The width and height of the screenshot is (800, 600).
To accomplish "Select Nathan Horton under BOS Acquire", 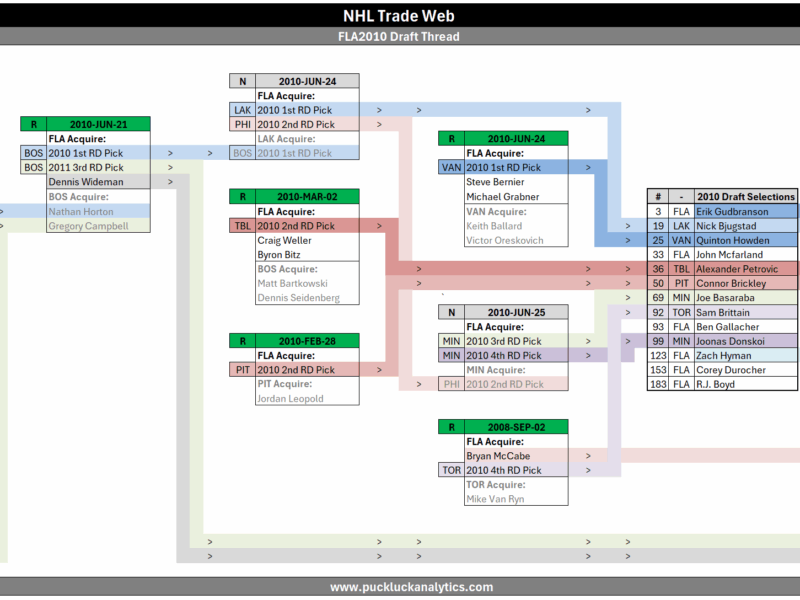I will [x=98, y=211].
